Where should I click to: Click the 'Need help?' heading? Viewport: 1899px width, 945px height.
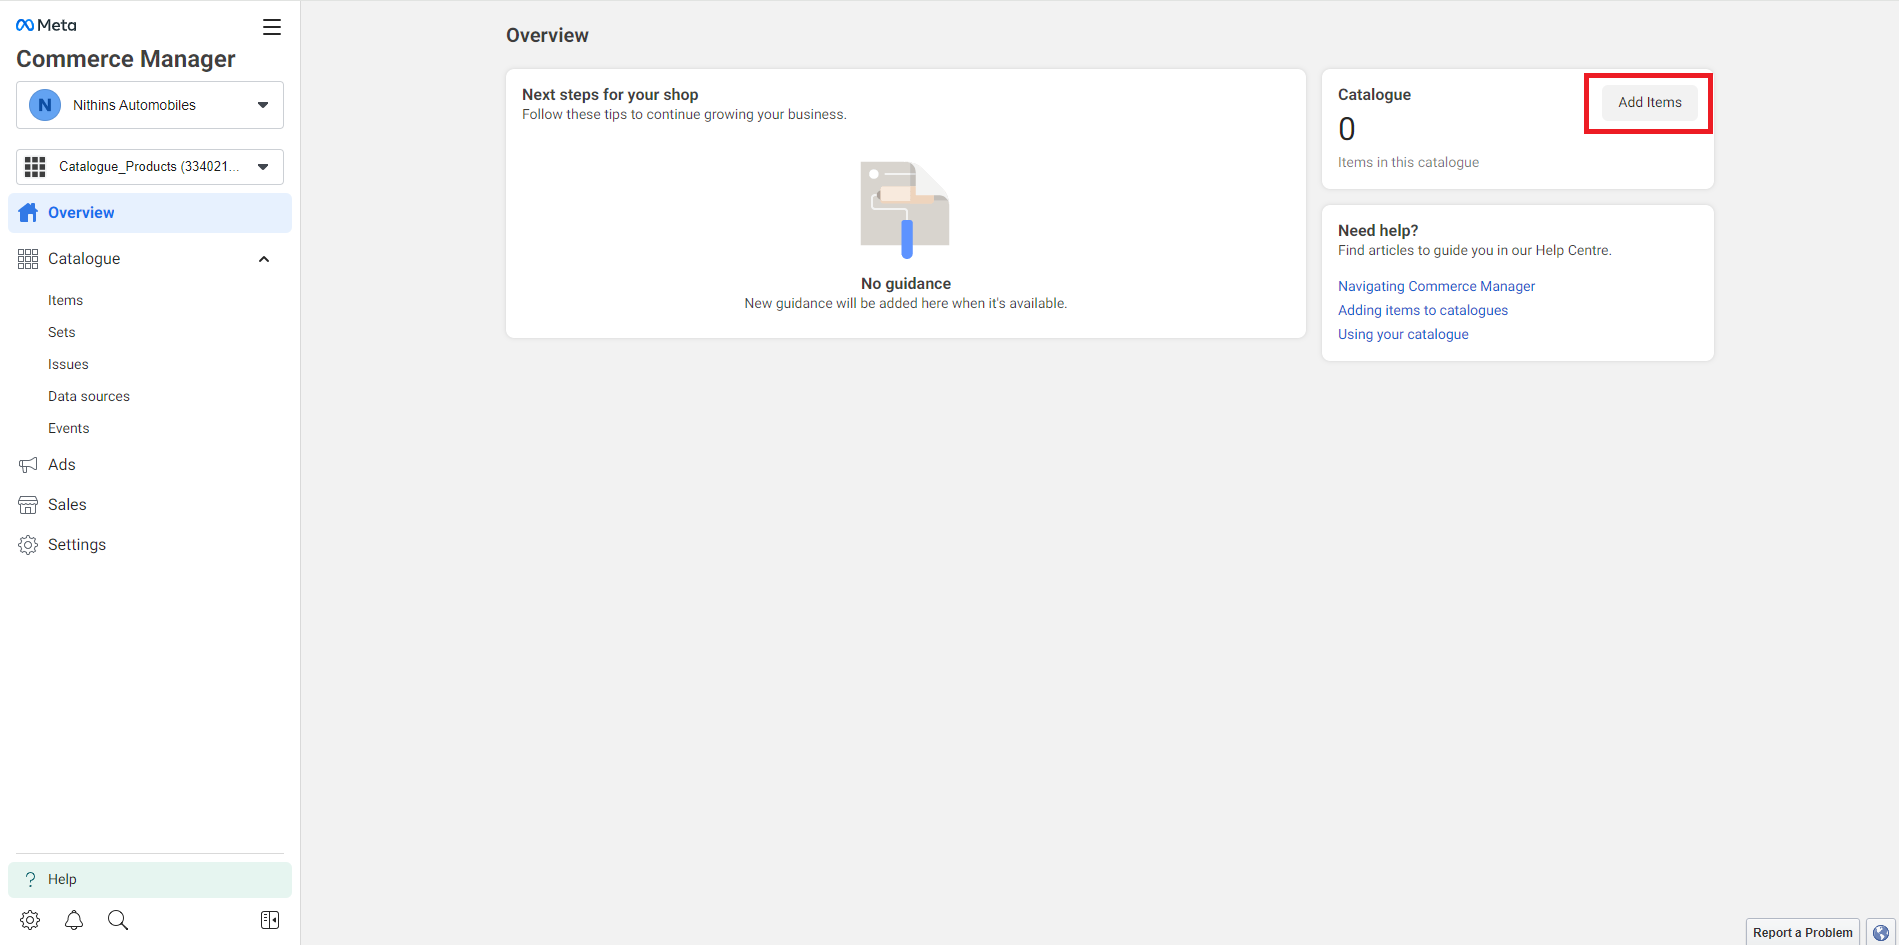[1378, 230]
